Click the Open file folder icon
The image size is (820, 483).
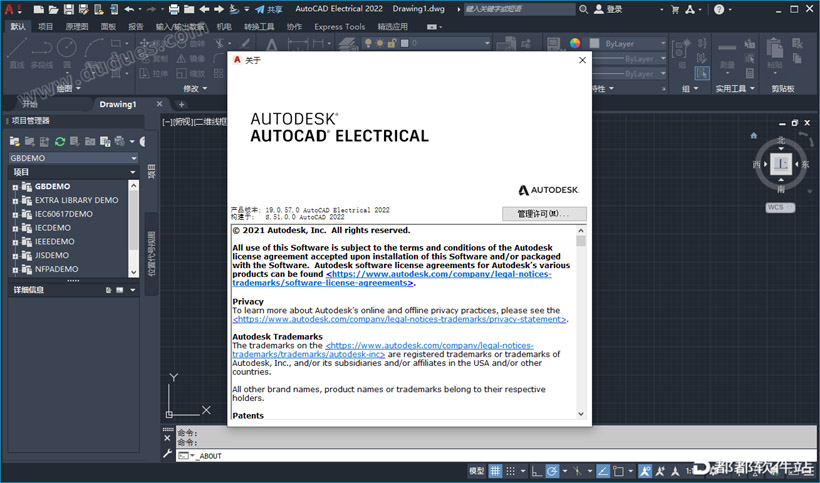[x=53, y=9]
